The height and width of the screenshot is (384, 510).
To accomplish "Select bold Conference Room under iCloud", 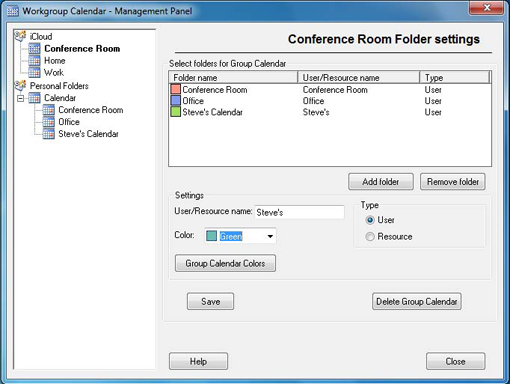I will pyautogui.click(x=82, y=49).
